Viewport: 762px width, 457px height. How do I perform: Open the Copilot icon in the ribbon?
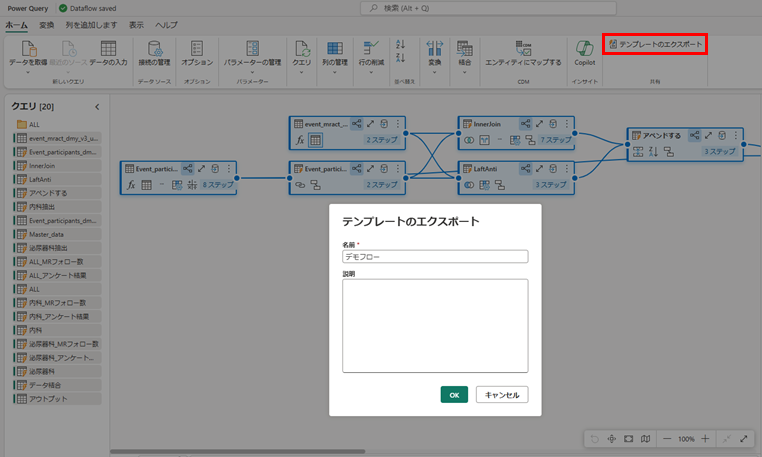[585, 49]
